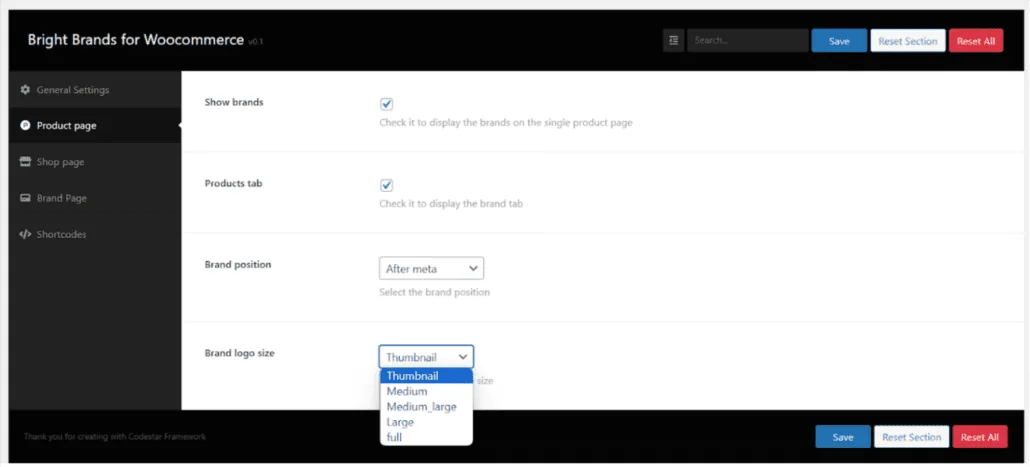The image size is (1030, 467).
Task: Switch to the Brand Page section
Action: pos(95,198)
